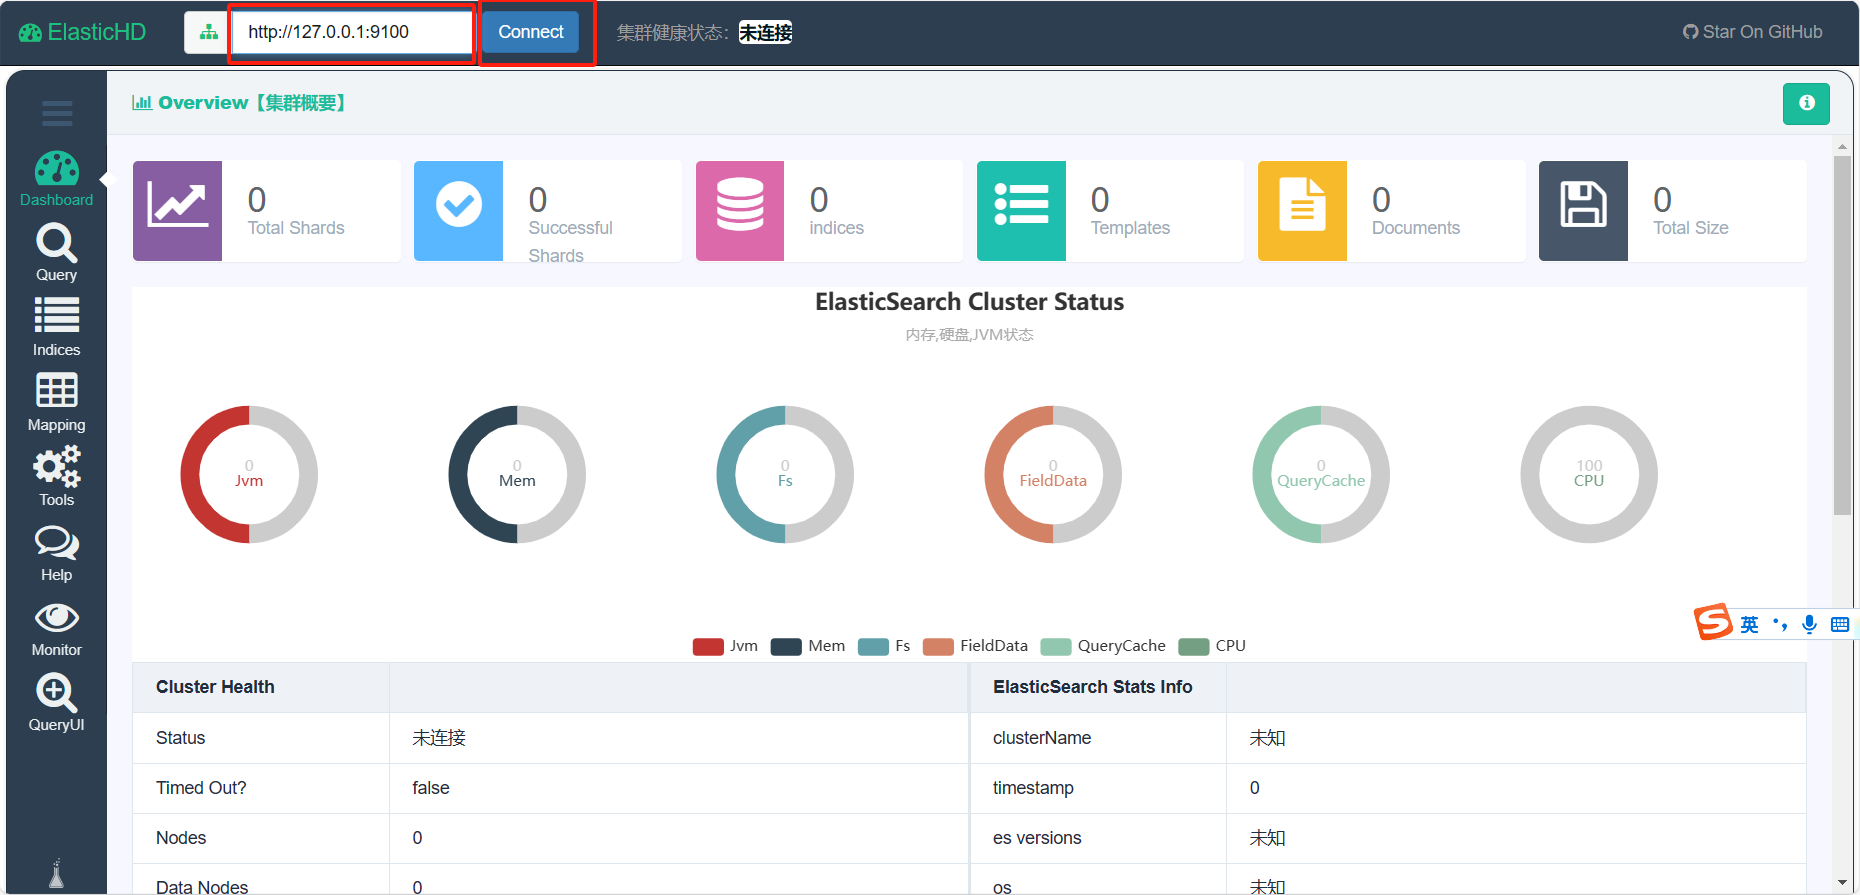This screenshot has width=1860, height=895.
Task: Click the Cluster Health table header
Action: tap(215, 687)
